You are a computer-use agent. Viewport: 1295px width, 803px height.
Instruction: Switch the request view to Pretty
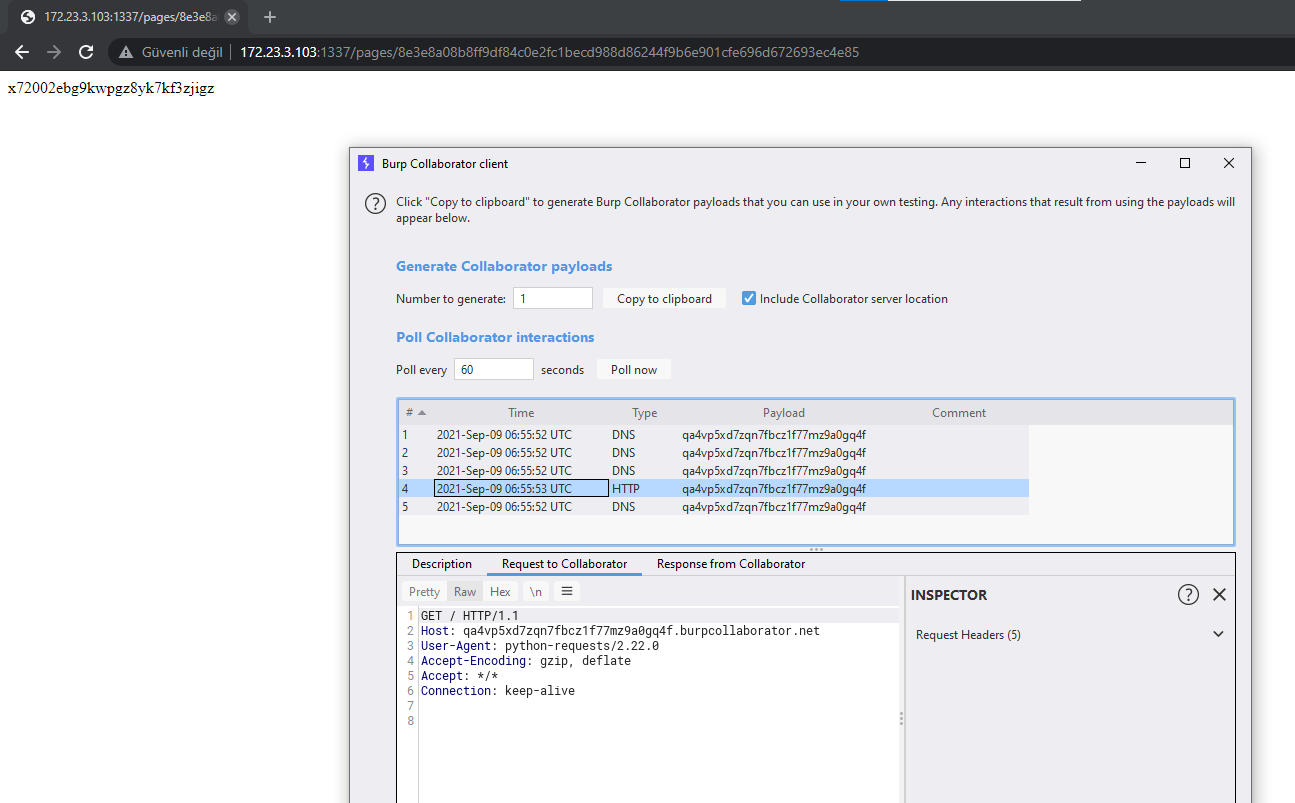pos(424,592)
